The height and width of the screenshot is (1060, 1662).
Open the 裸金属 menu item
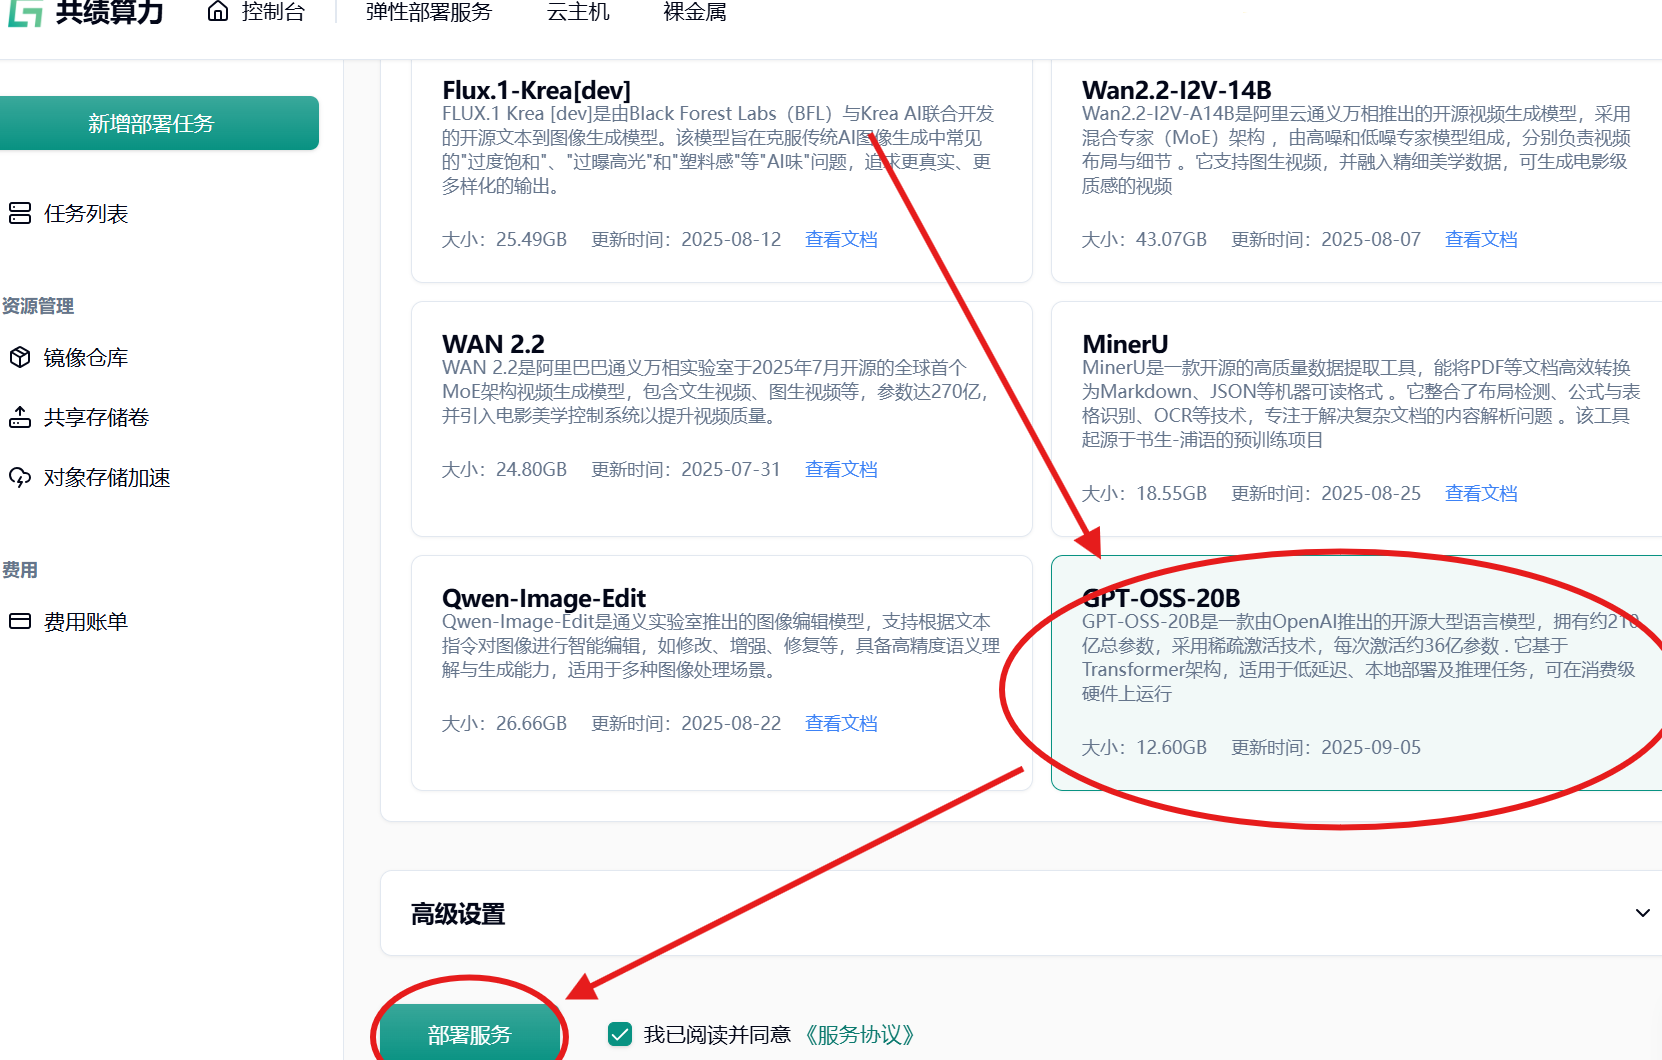pyautogui.click(x=695, y=13)
